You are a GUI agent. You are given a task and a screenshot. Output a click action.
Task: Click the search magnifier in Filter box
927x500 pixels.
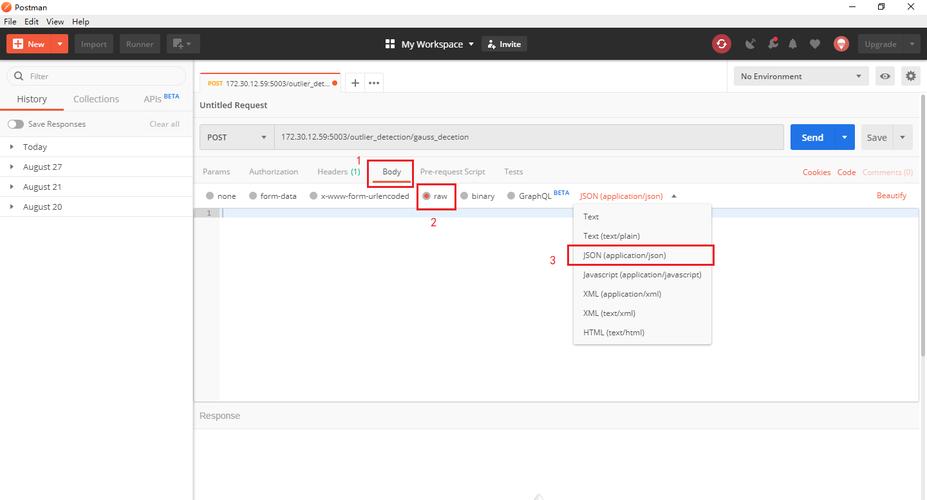(19, 76)
